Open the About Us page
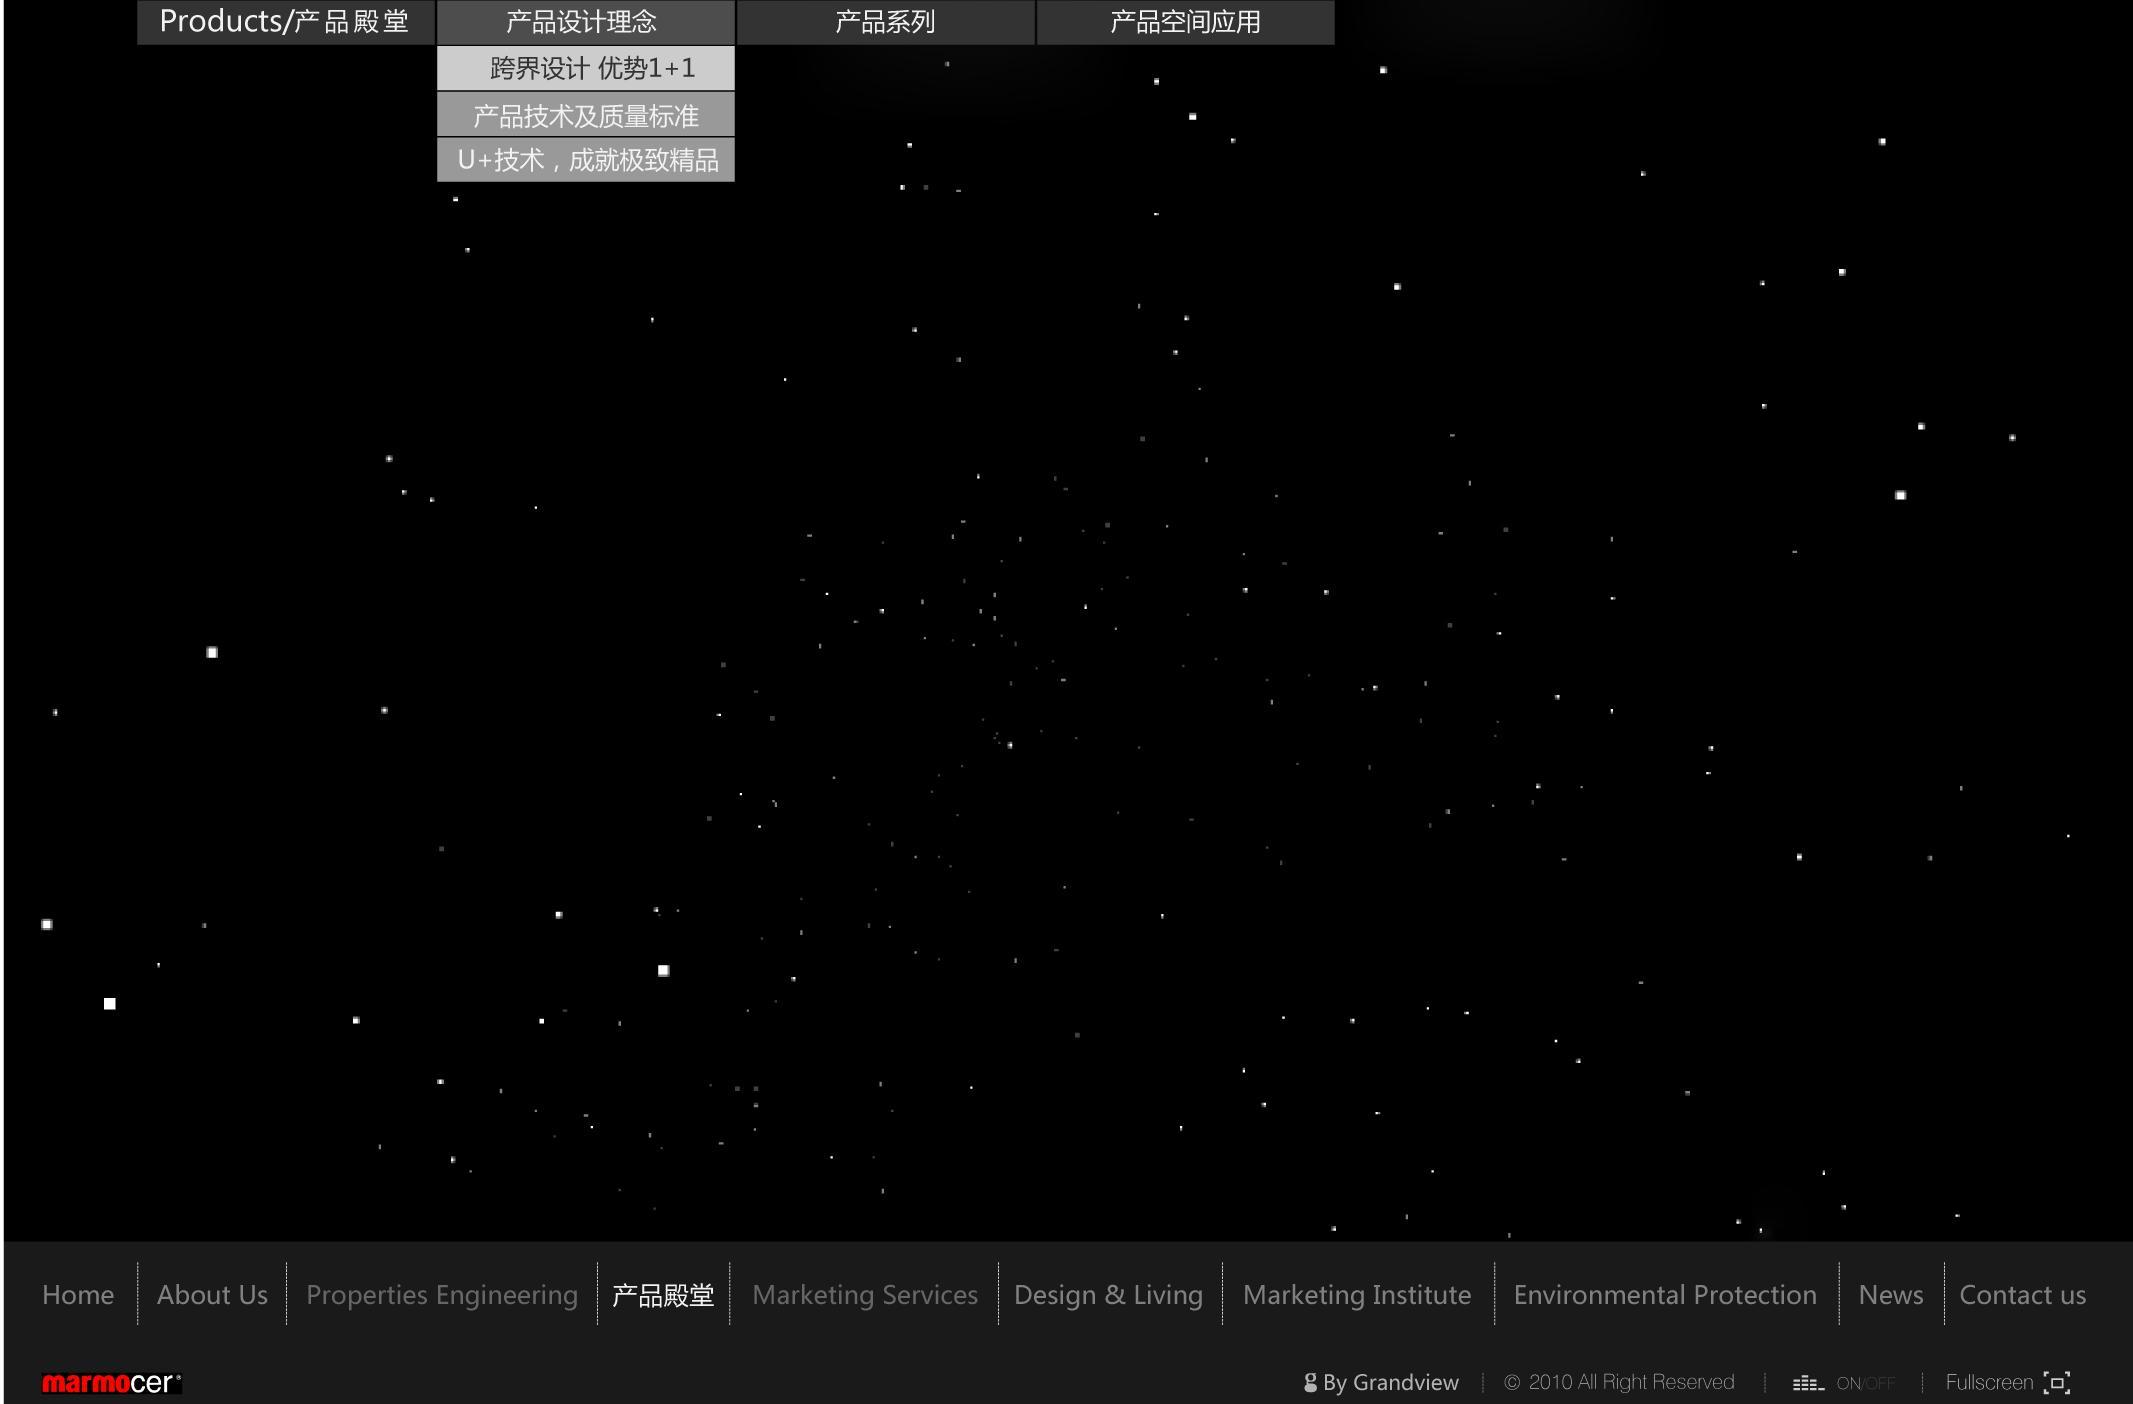Viewport: 2133px width, 1404px height. pos(212,1294)
